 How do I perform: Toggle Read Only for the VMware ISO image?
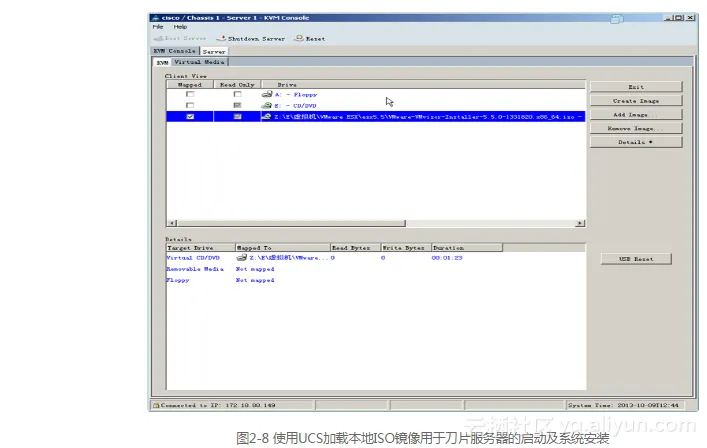[237, 116]
